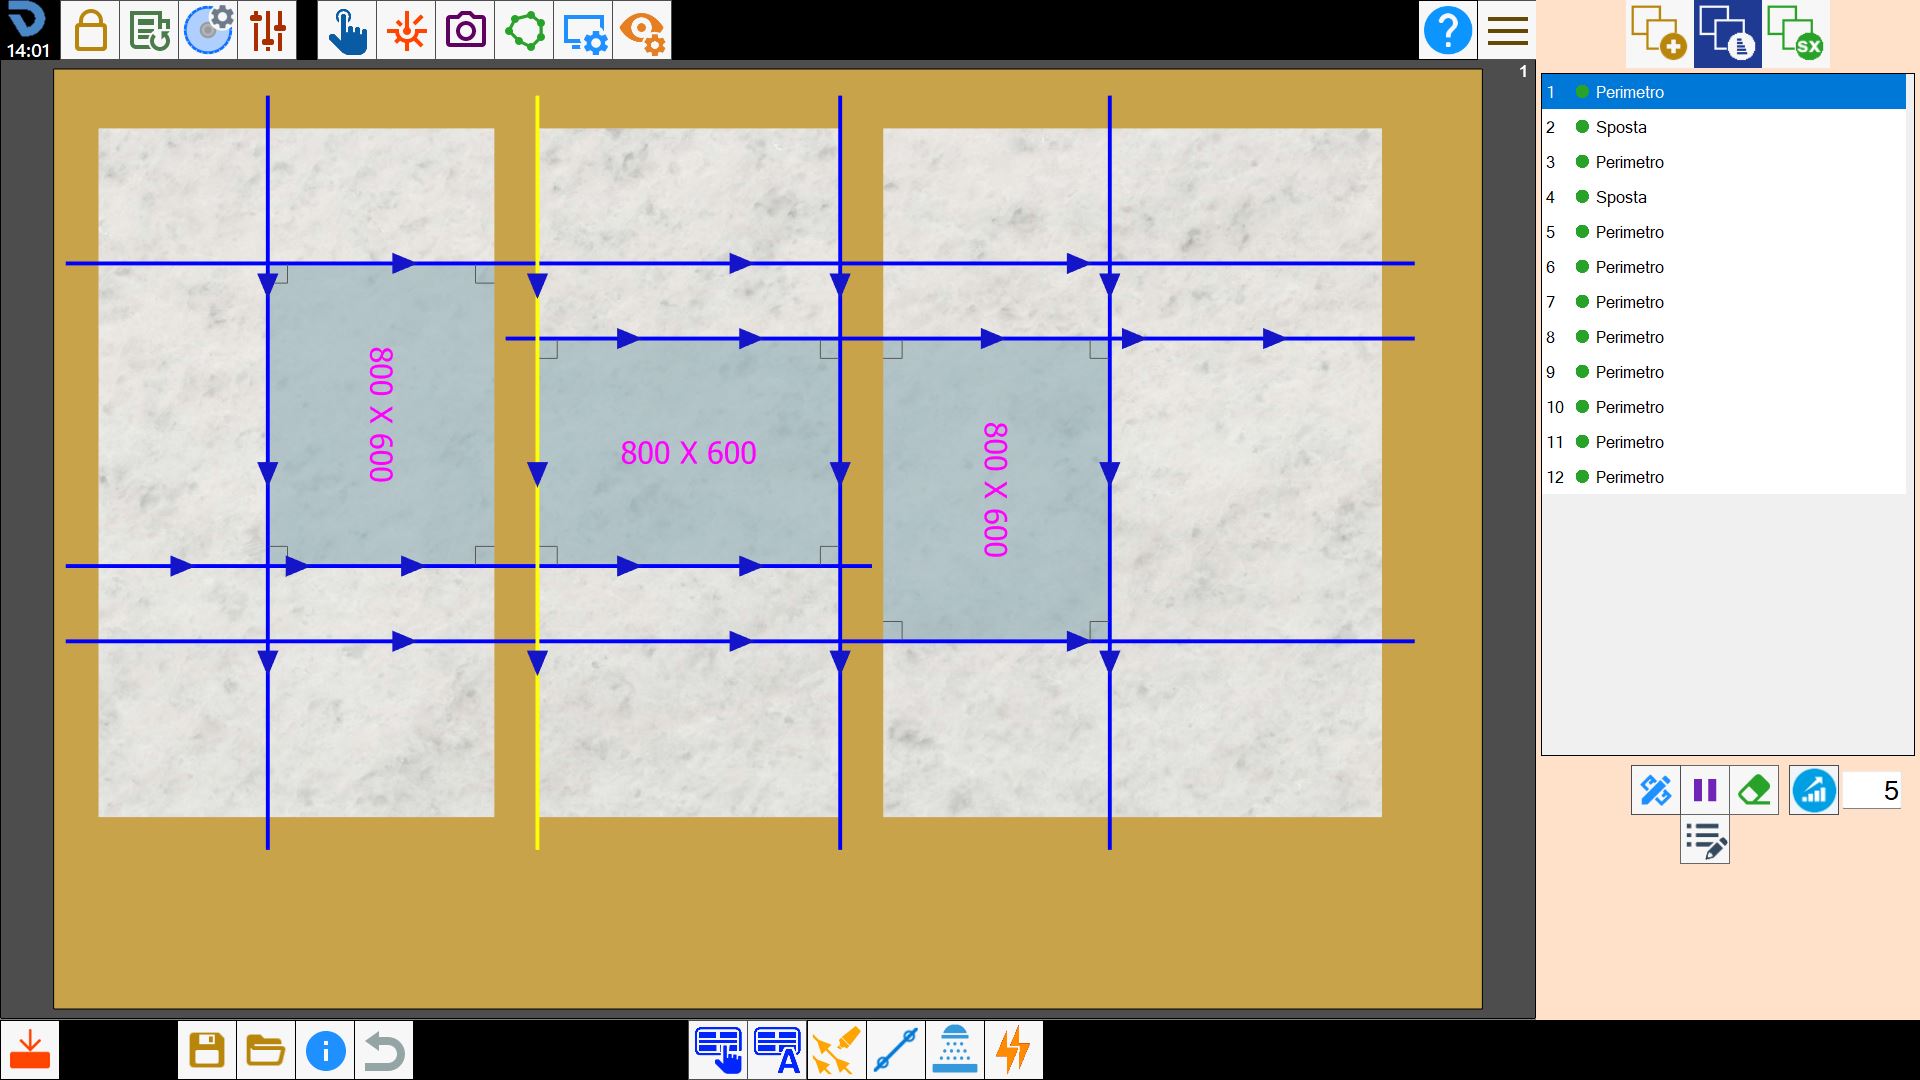Screen dimensions: 1920x1080
Task: Open the sliders adjustment settings
Action: (267, 30)
